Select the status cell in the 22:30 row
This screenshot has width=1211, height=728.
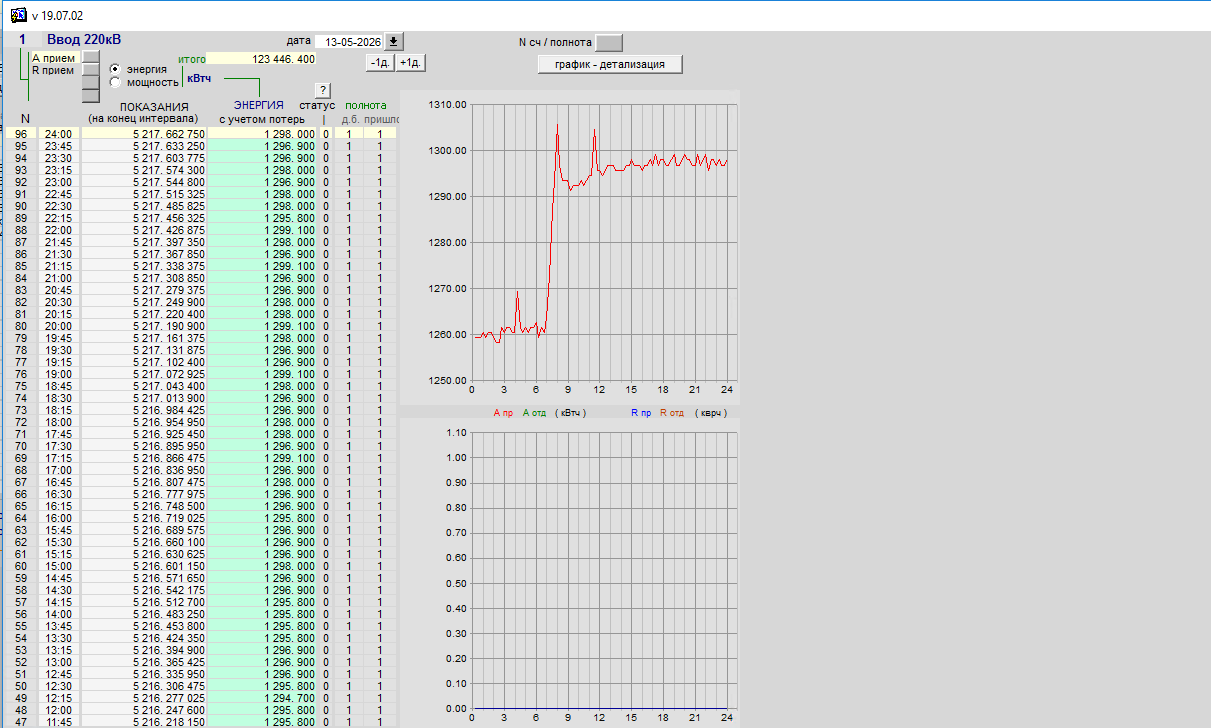[325, 205]
